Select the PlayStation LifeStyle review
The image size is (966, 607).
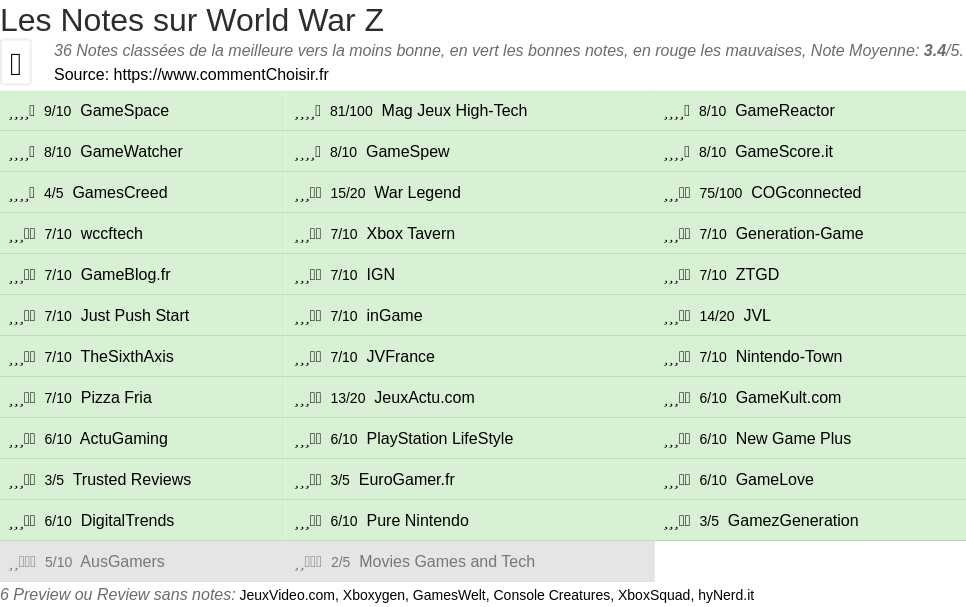click(x=439, y=439)
